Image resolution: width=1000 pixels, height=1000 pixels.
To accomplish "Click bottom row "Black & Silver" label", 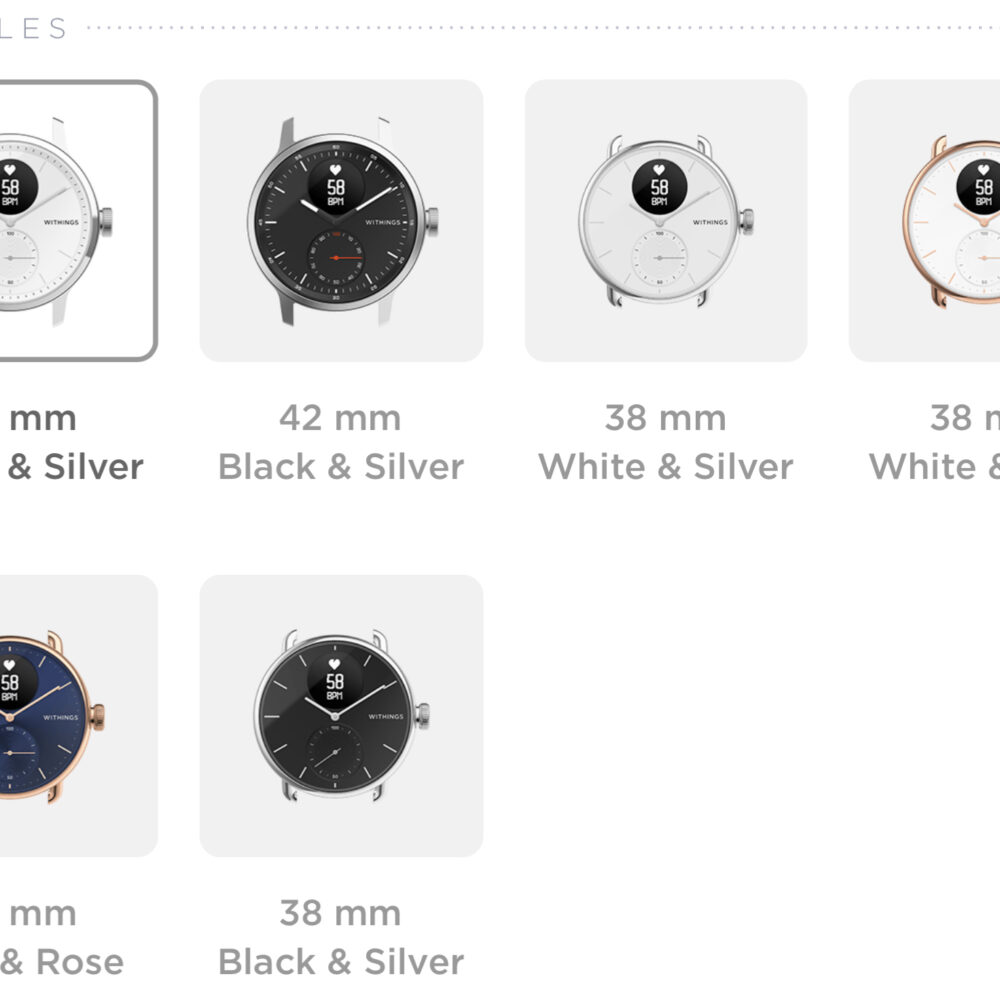I will pyautogui.click(x=341, y=962).
